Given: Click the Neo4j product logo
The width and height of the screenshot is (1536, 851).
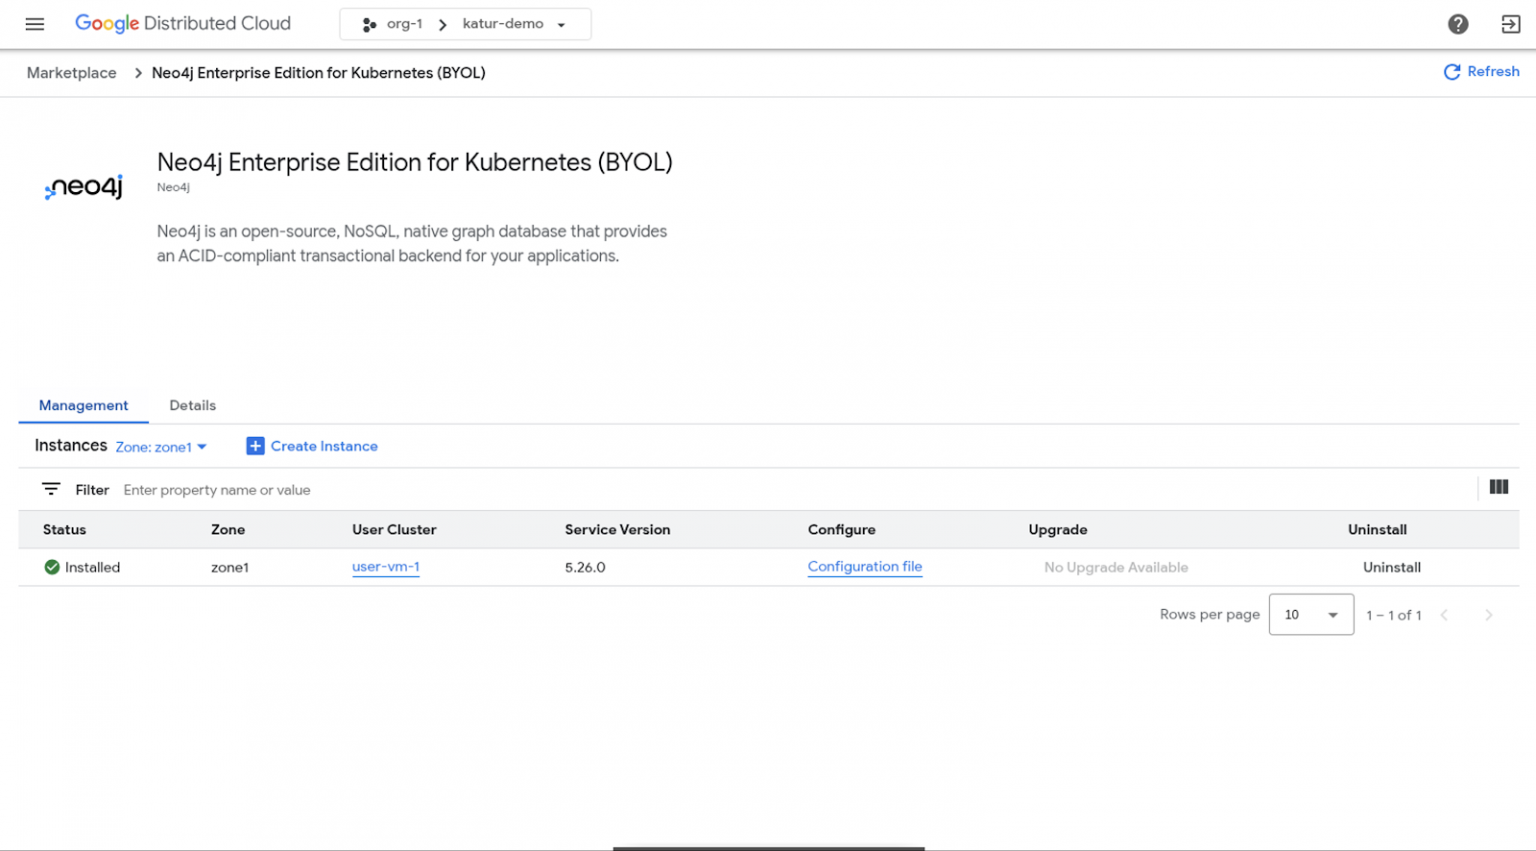Looking at the screenshot, I should point(83,187).
